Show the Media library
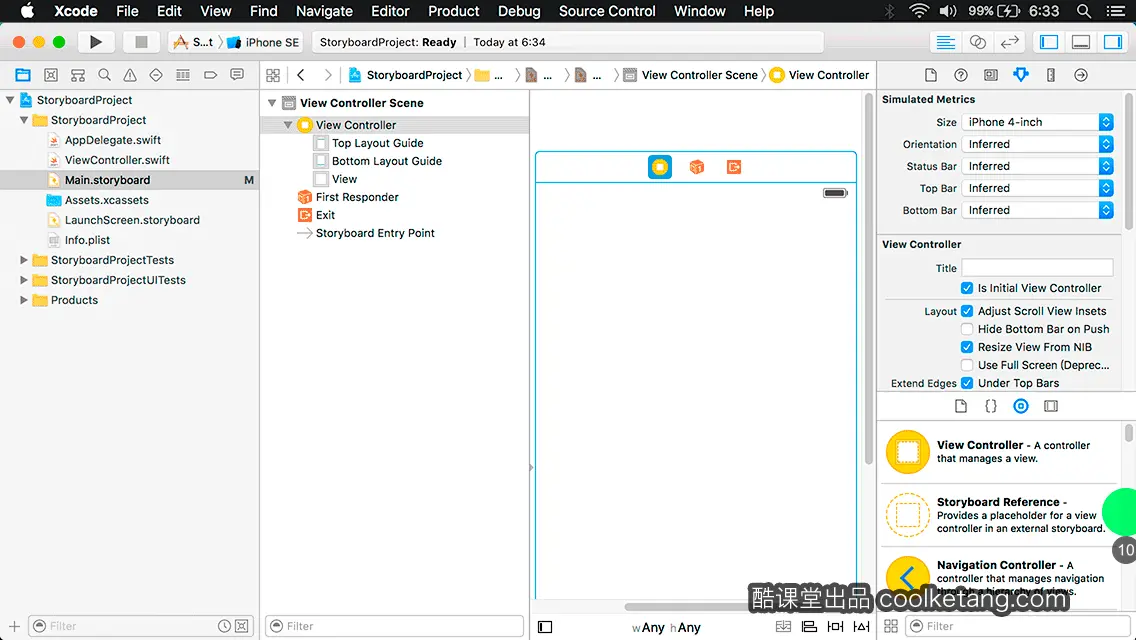Viewport: 1136px width, 640px height. tap(1051, 406)
